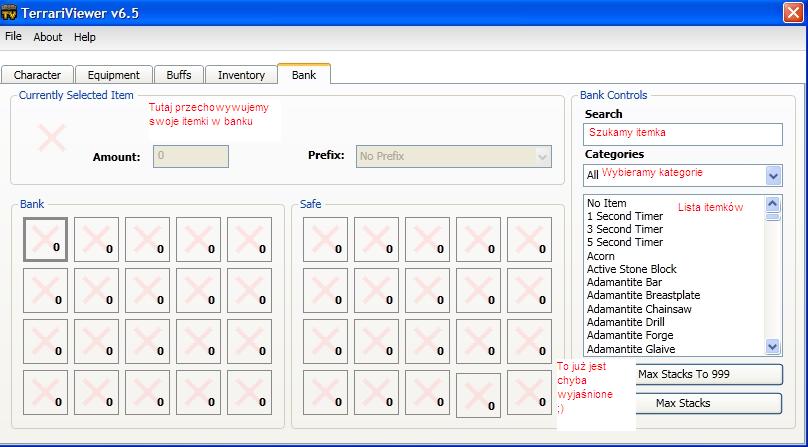The height and width of the screenshot is (447, 808).
Task: Select Bank slot in fourth row, fifth column
Action: coord(249,392)
